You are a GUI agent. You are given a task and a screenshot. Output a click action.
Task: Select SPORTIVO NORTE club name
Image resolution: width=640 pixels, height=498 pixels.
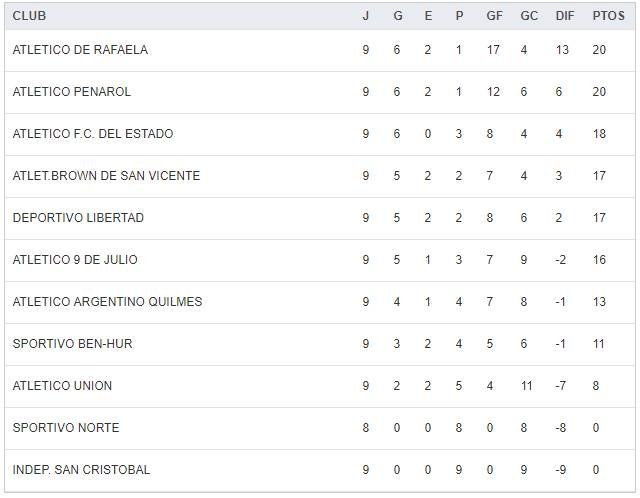click(66, 428)
